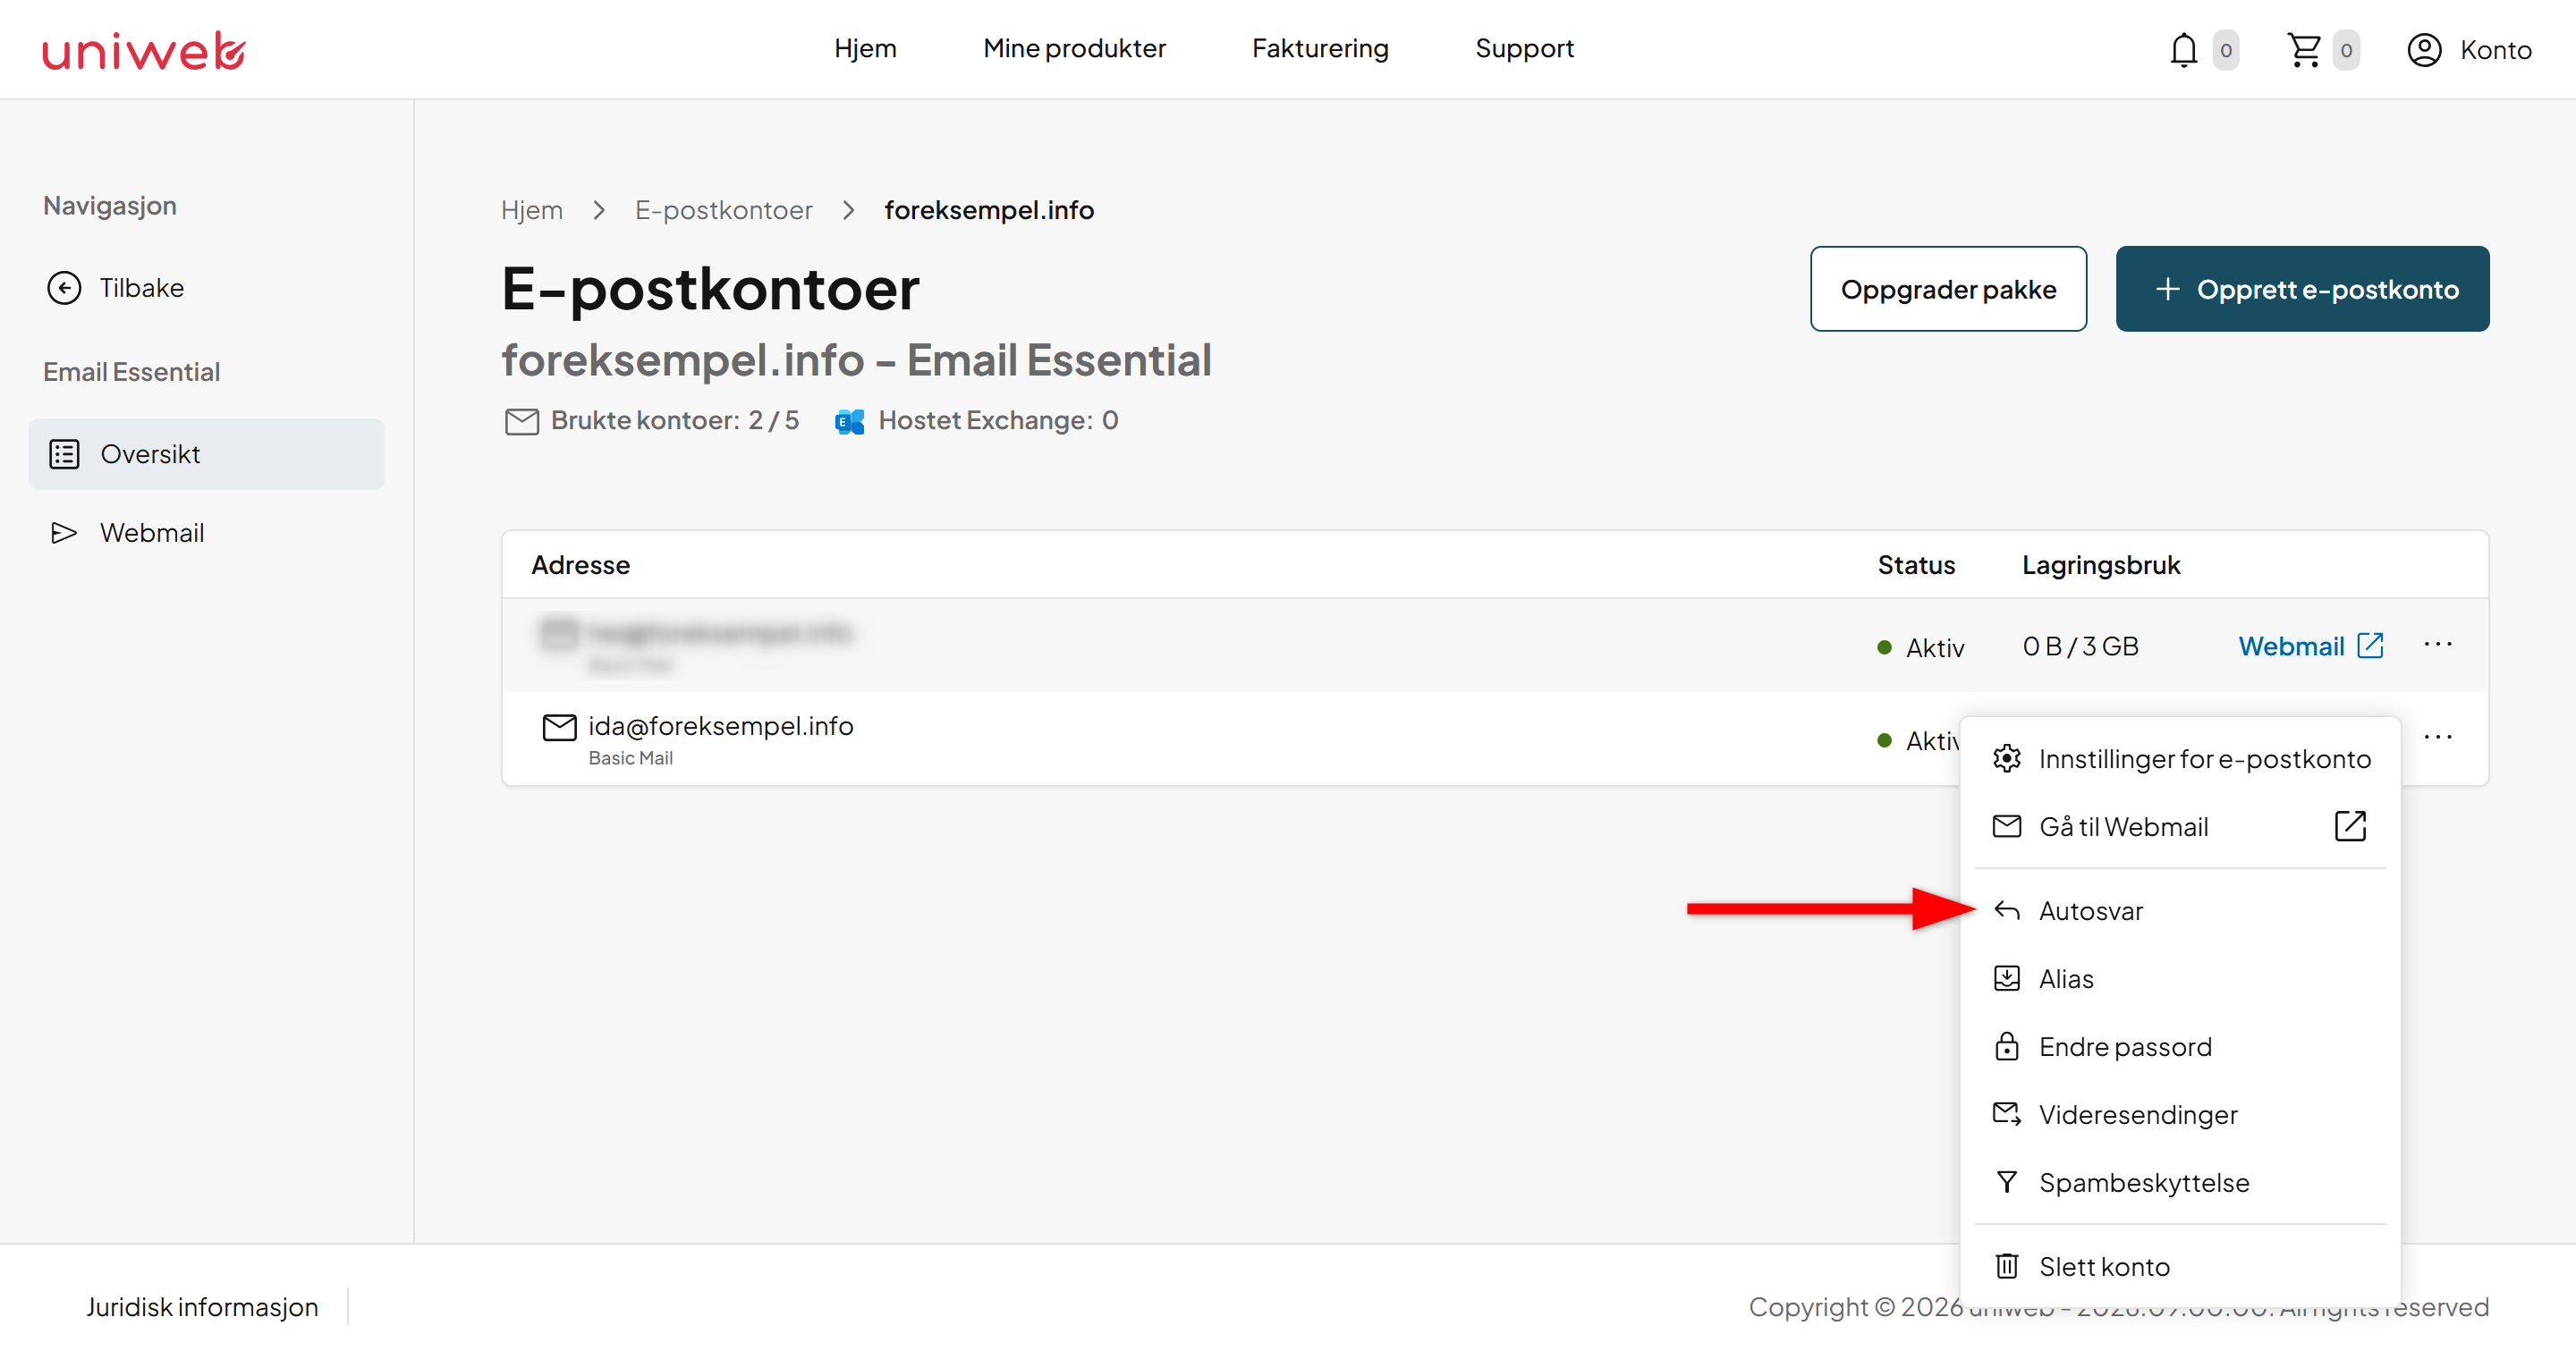Choose Videresendinger in the menu
Screen dimensions: 2576x1368
coord(2180,1115)
